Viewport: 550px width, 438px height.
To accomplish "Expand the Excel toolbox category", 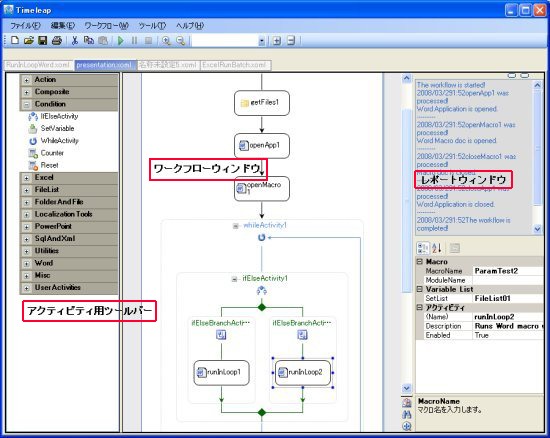I will (26, 178).
